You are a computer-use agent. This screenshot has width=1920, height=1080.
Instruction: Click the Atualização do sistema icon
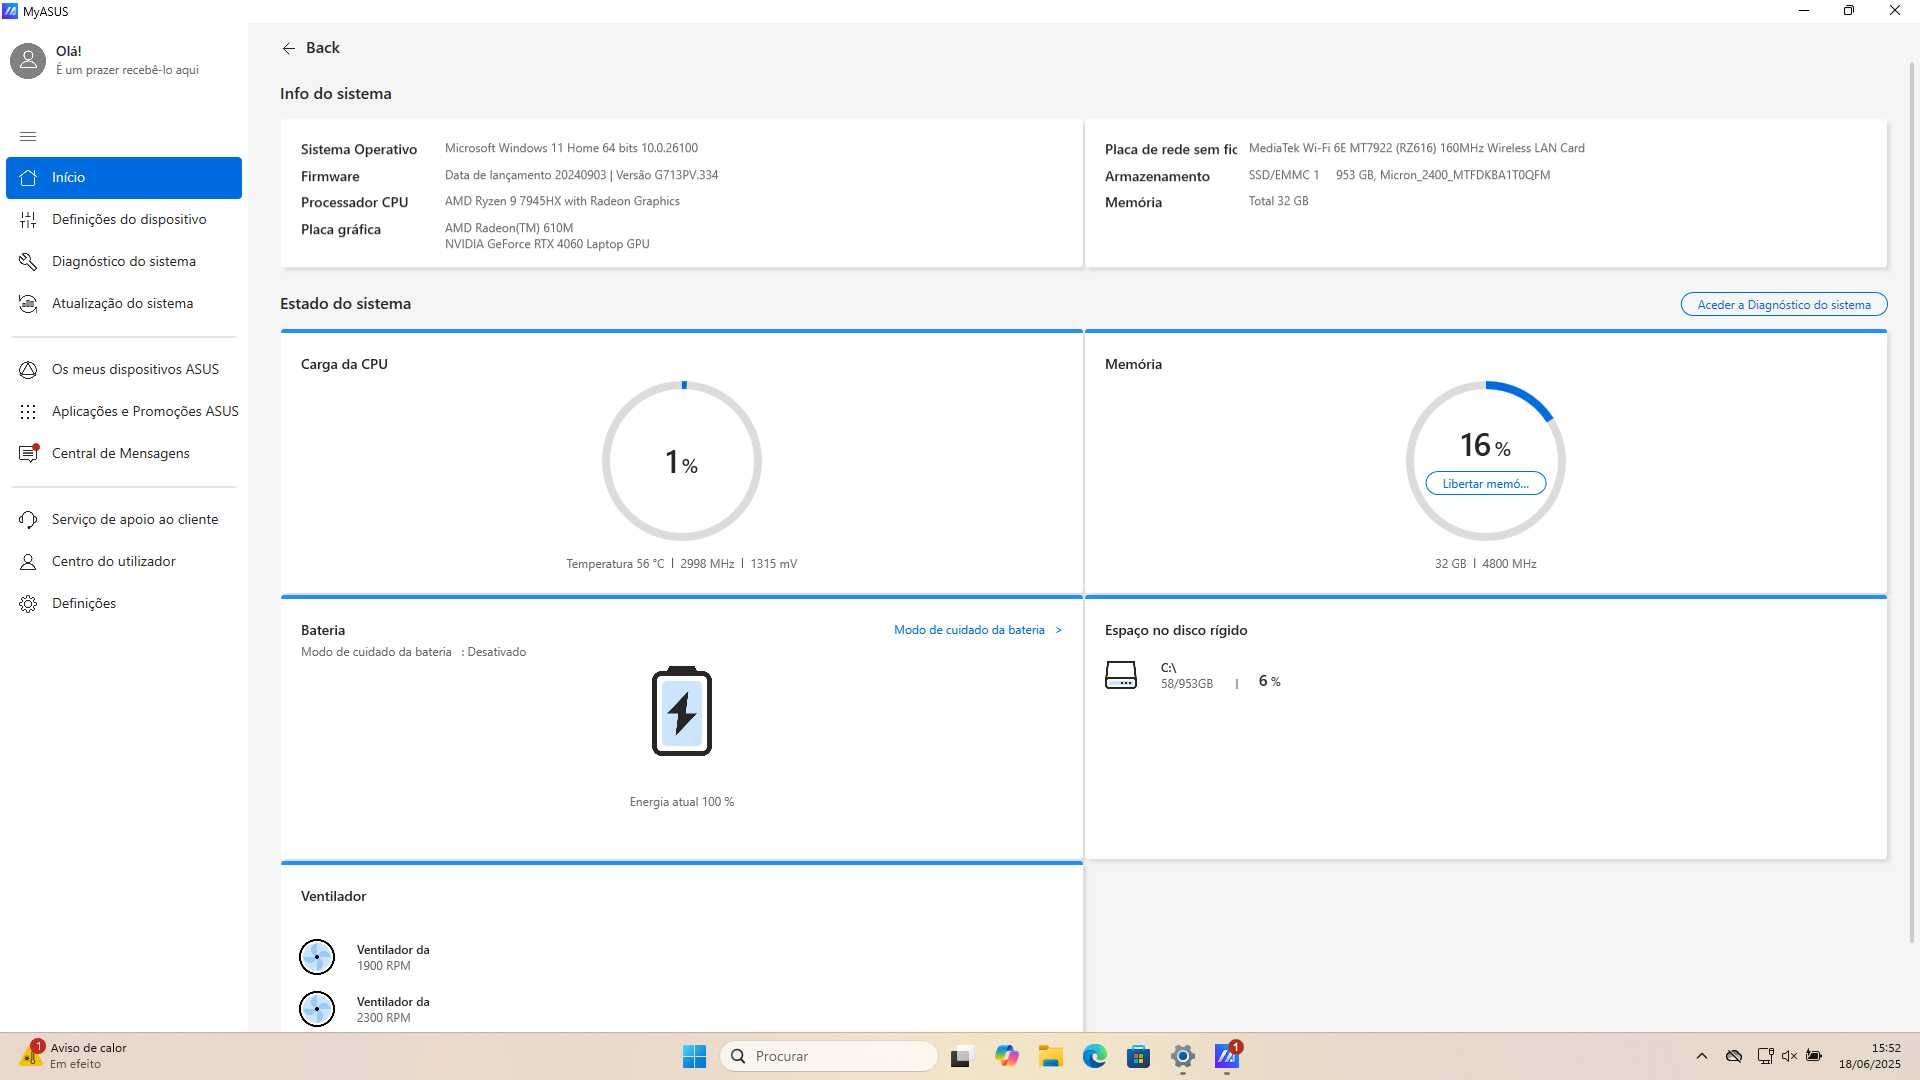click(28, 303)
